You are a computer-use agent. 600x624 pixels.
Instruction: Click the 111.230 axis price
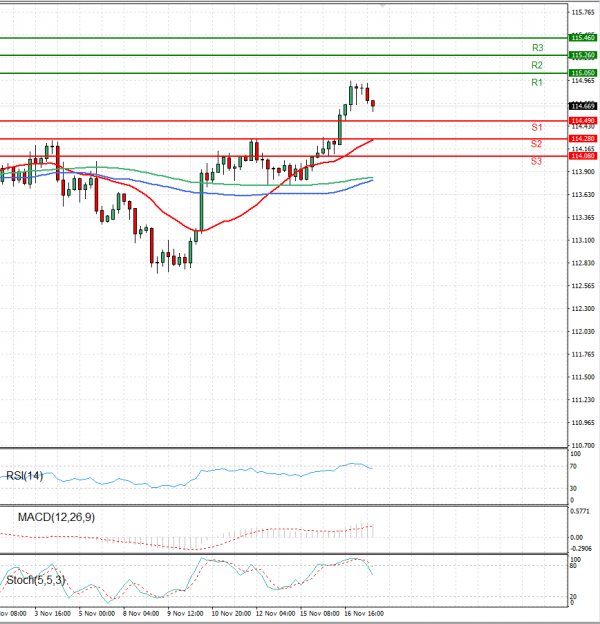click(x=583, y=400)
